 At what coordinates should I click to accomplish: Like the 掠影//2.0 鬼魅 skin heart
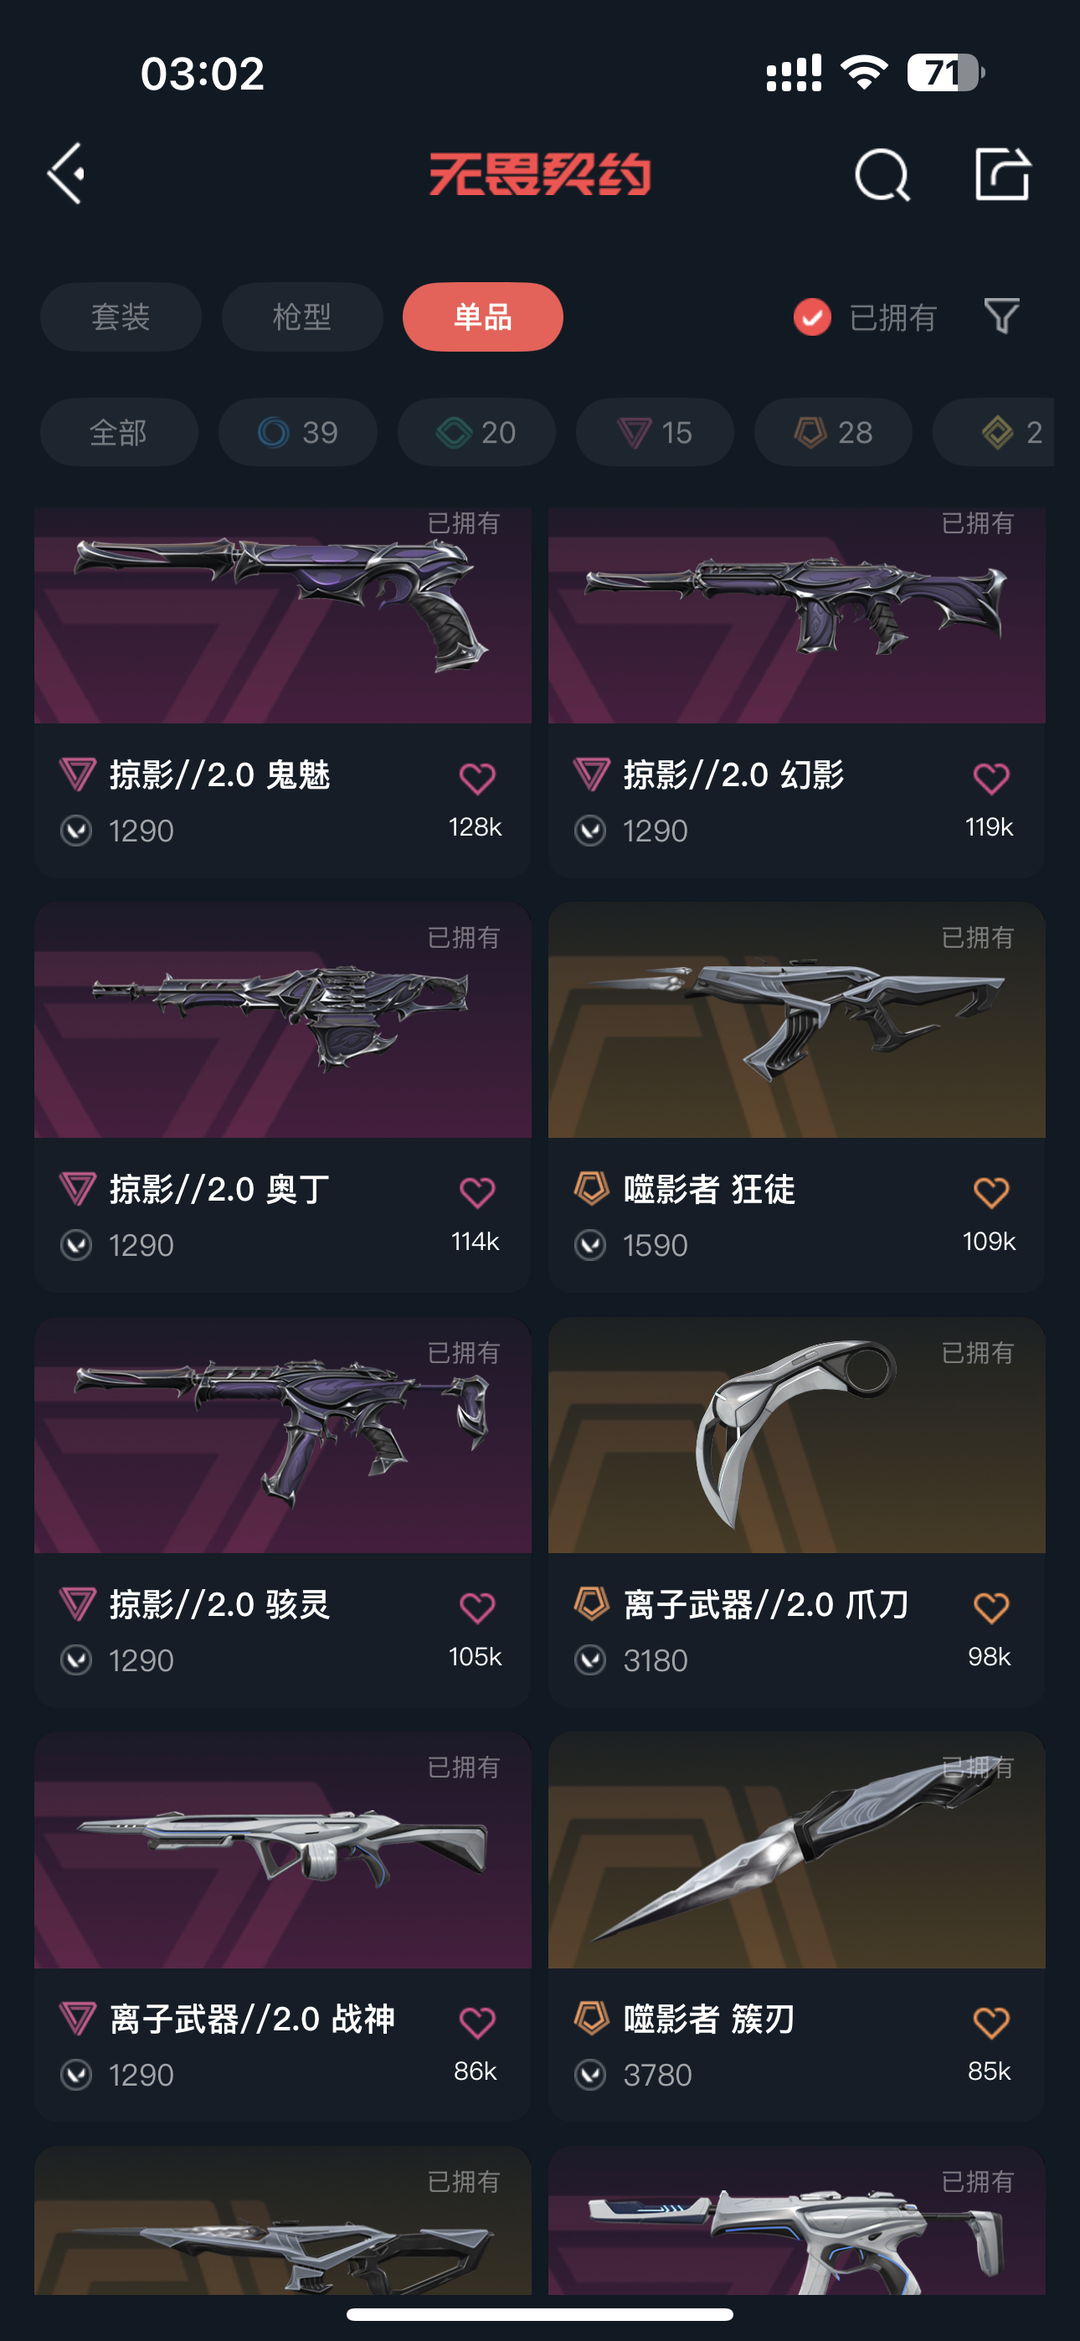(477, 778)
